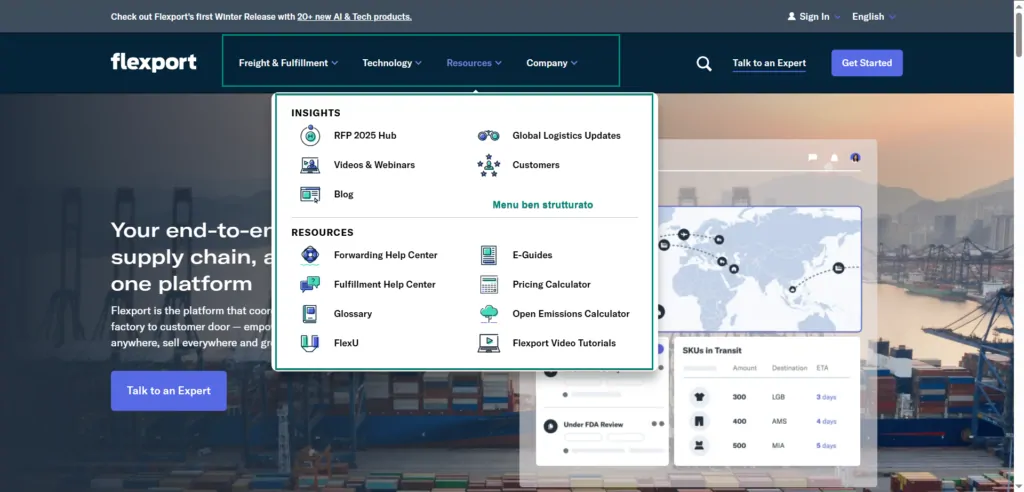Image resolution: width=1024 pixels, height=492 pixels.
Task: Click the binoculars icon for Global Logistics Updates
Action: click(488, 136)
